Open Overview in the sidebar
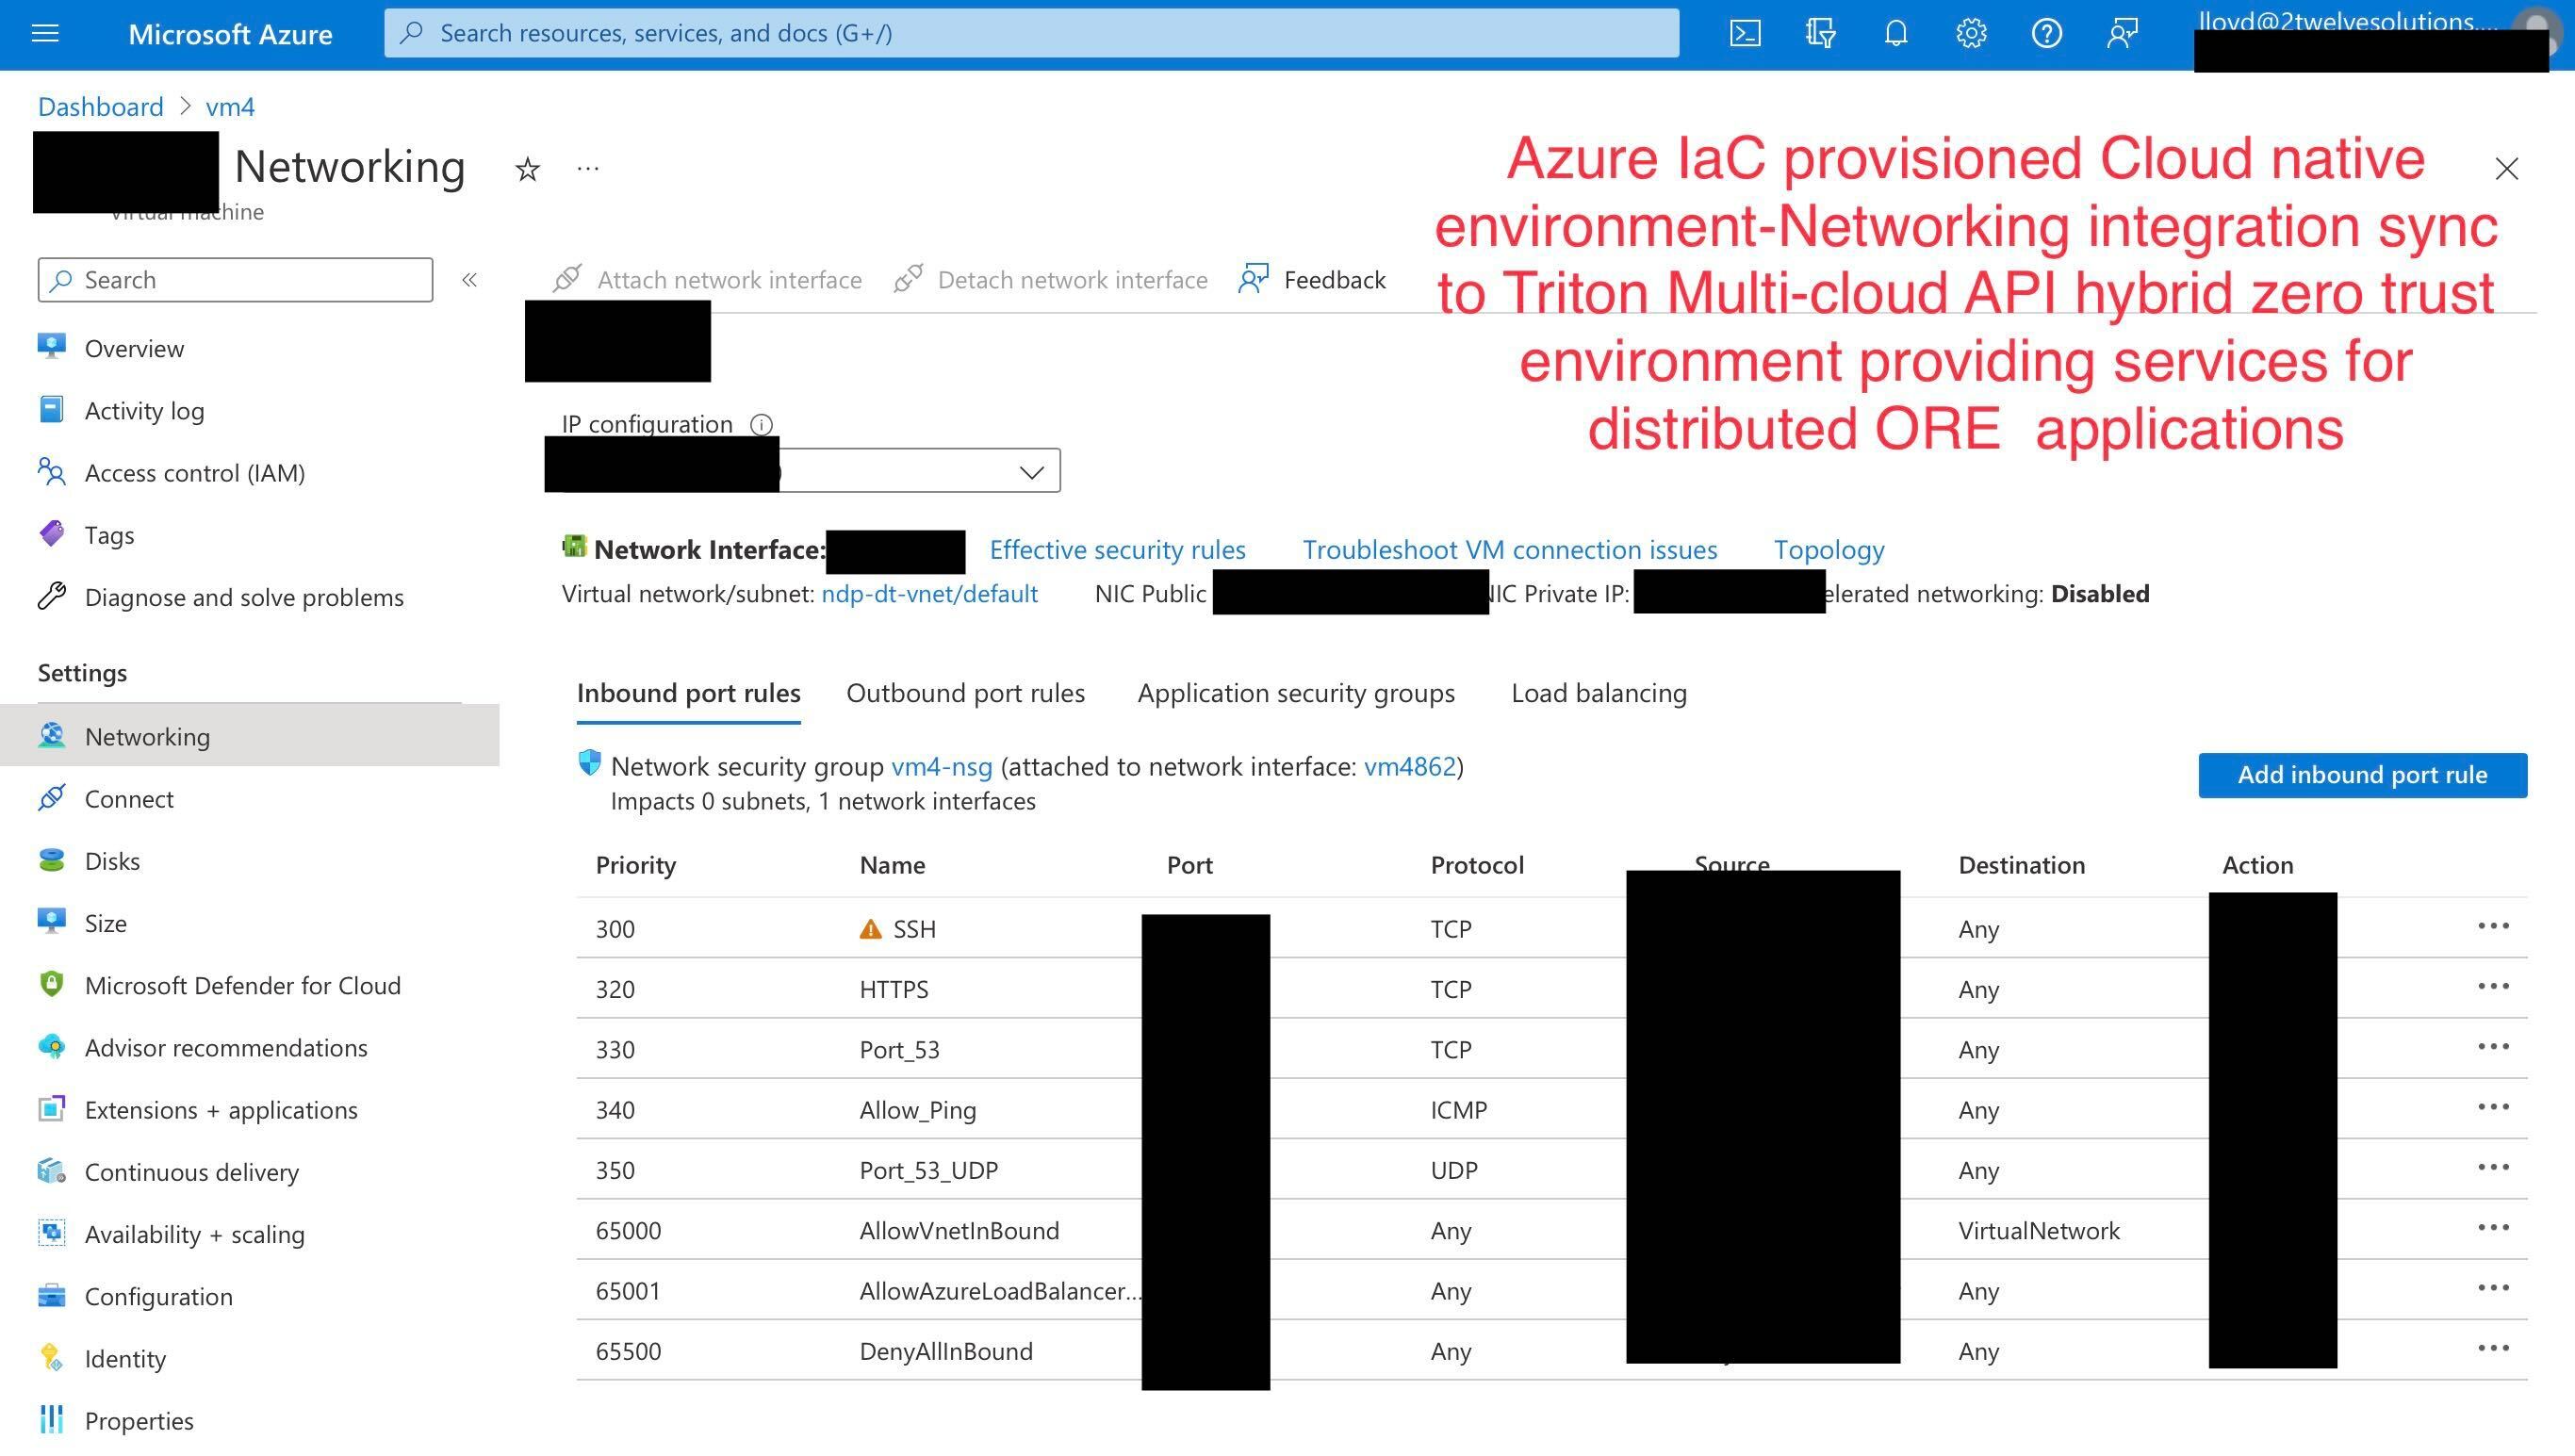Image resolution: width=2575 pixels, height=1456 pixels. pyautogui.click(x=134, y=348)
